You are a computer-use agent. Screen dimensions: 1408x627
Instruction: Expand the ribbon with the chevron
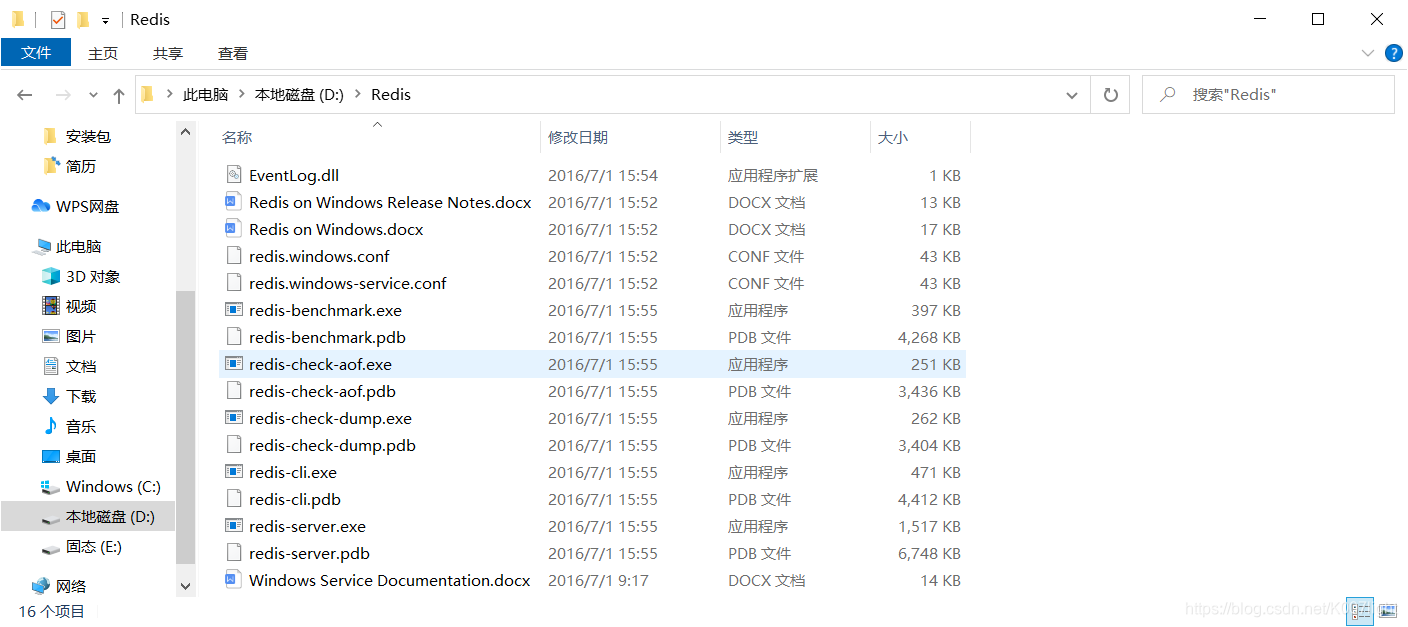(1368, 53)
